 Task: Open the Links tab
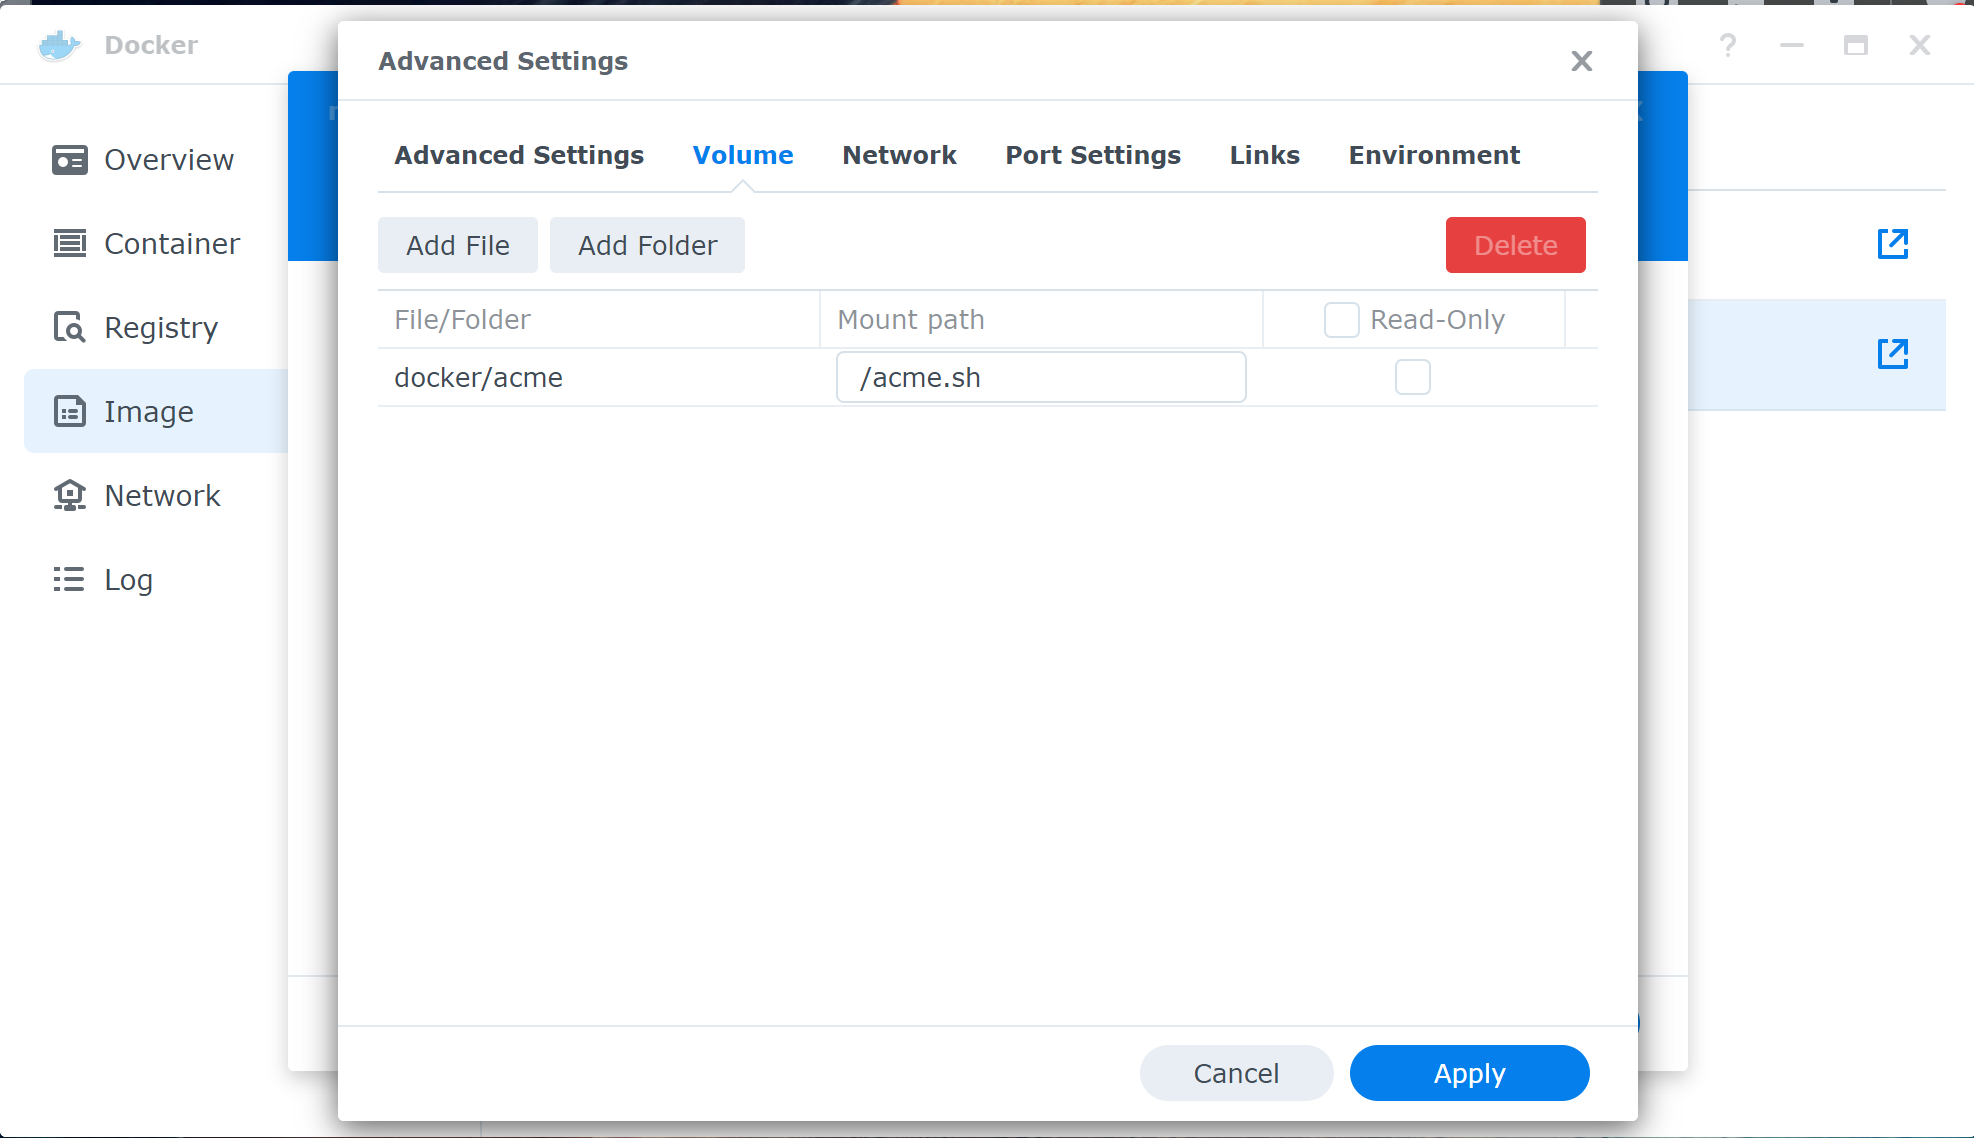point(1264,155)
